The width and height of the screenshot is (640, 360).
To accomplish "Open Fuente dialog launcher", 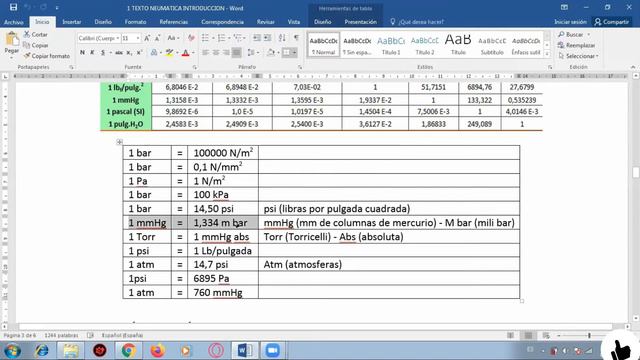I will click(194, 67).
